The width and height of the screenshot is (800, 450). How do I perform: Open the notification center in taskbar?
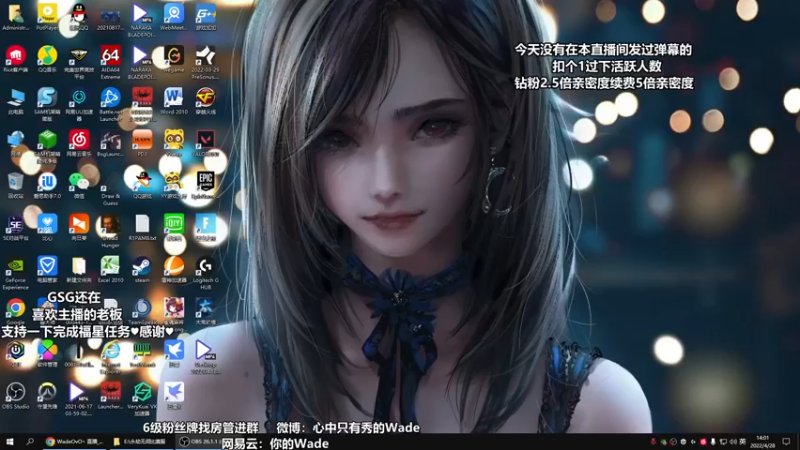click(786, 442)
